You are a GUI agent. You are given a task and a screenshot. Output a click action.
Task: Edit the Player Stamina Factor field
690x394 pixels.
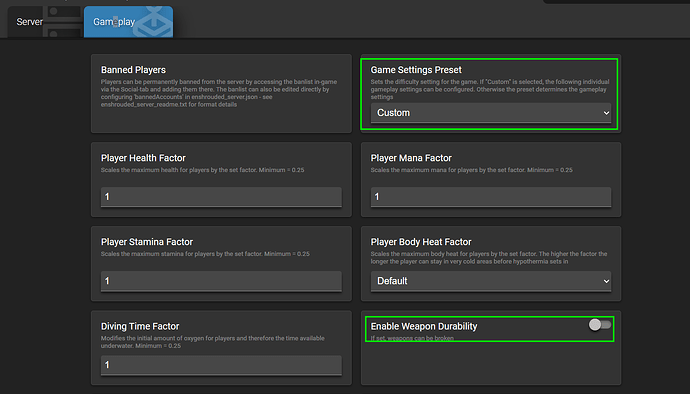(x=221, y=281)
